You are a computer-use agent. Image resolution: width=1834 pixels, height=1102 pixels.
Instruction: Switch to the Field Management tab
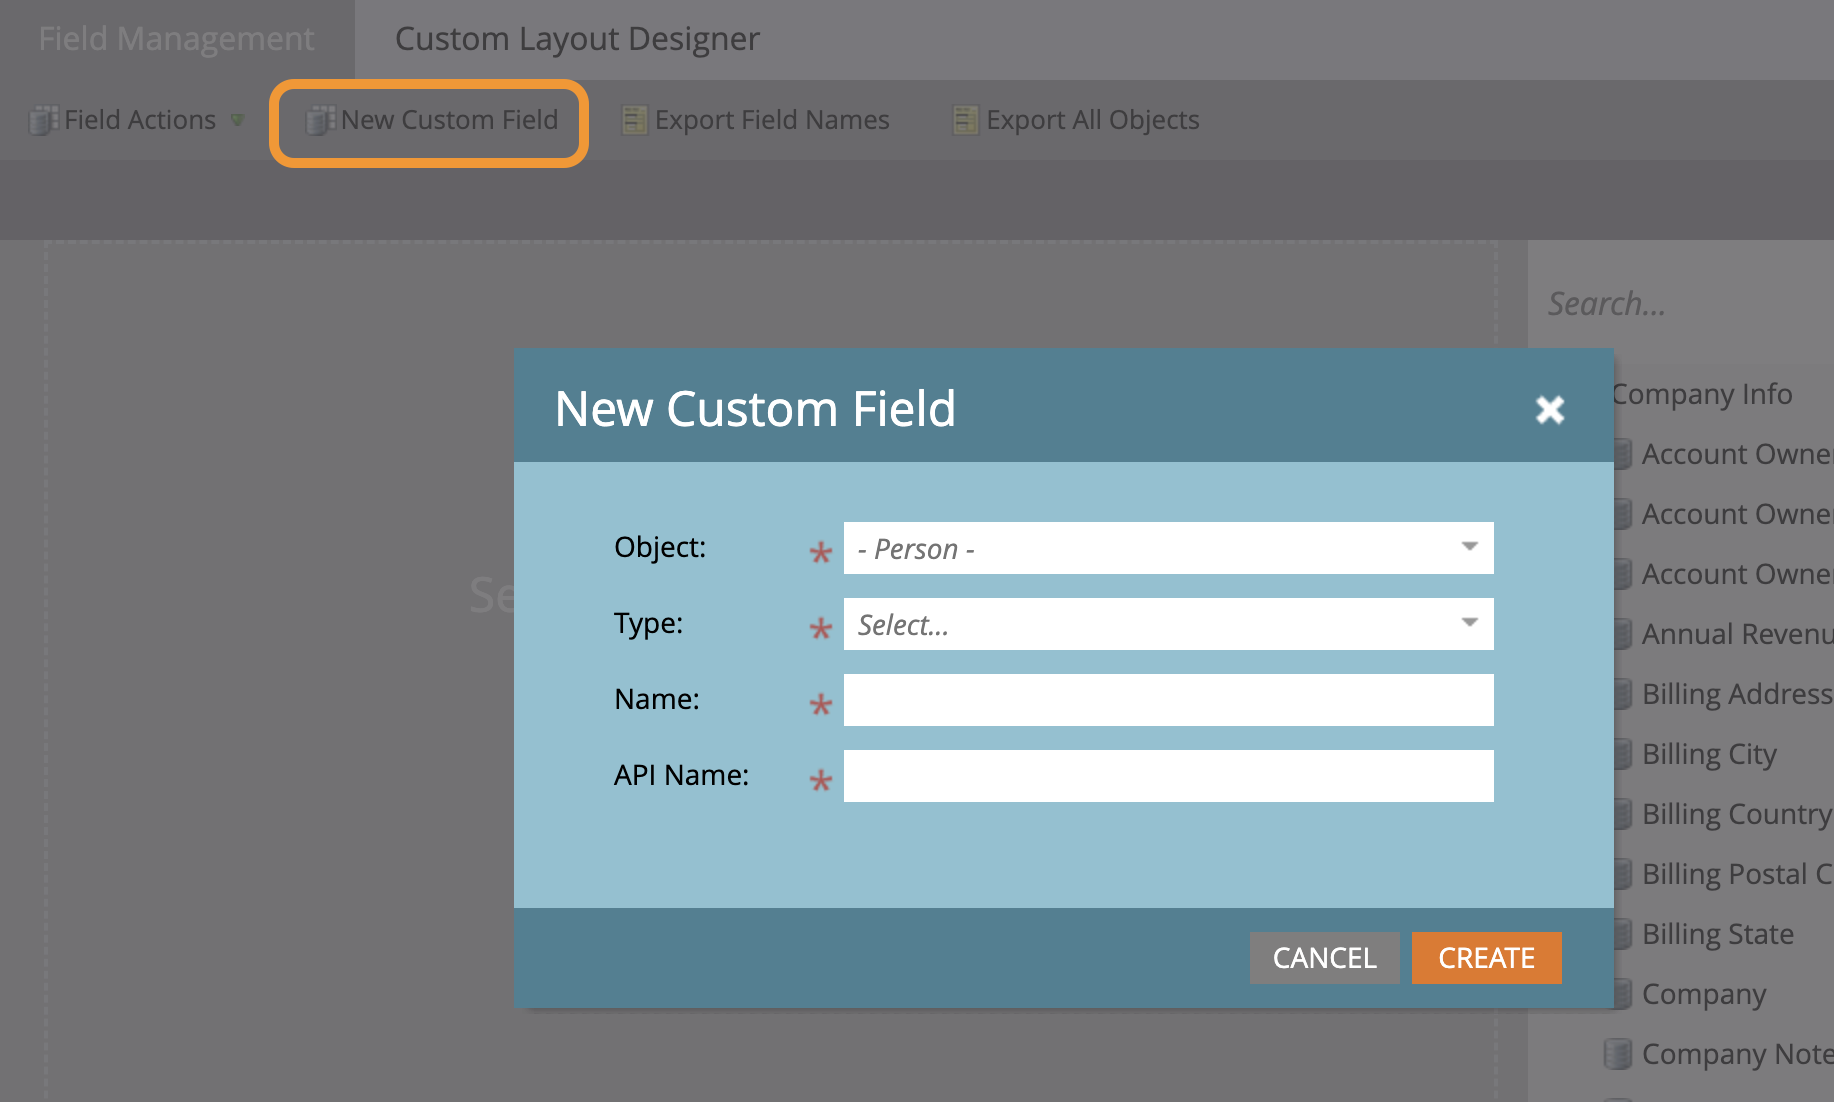point(177,39)
